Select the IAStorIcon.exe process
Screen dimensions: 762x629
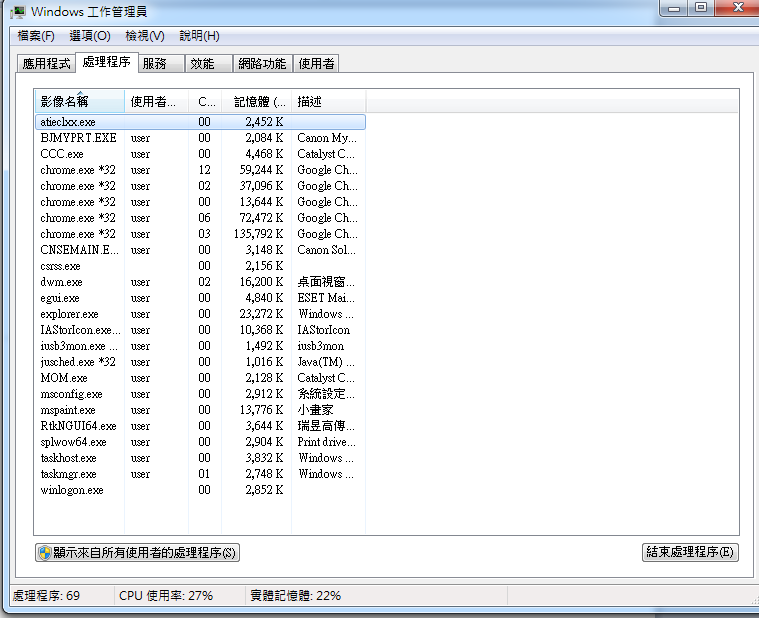click(200, 331)
